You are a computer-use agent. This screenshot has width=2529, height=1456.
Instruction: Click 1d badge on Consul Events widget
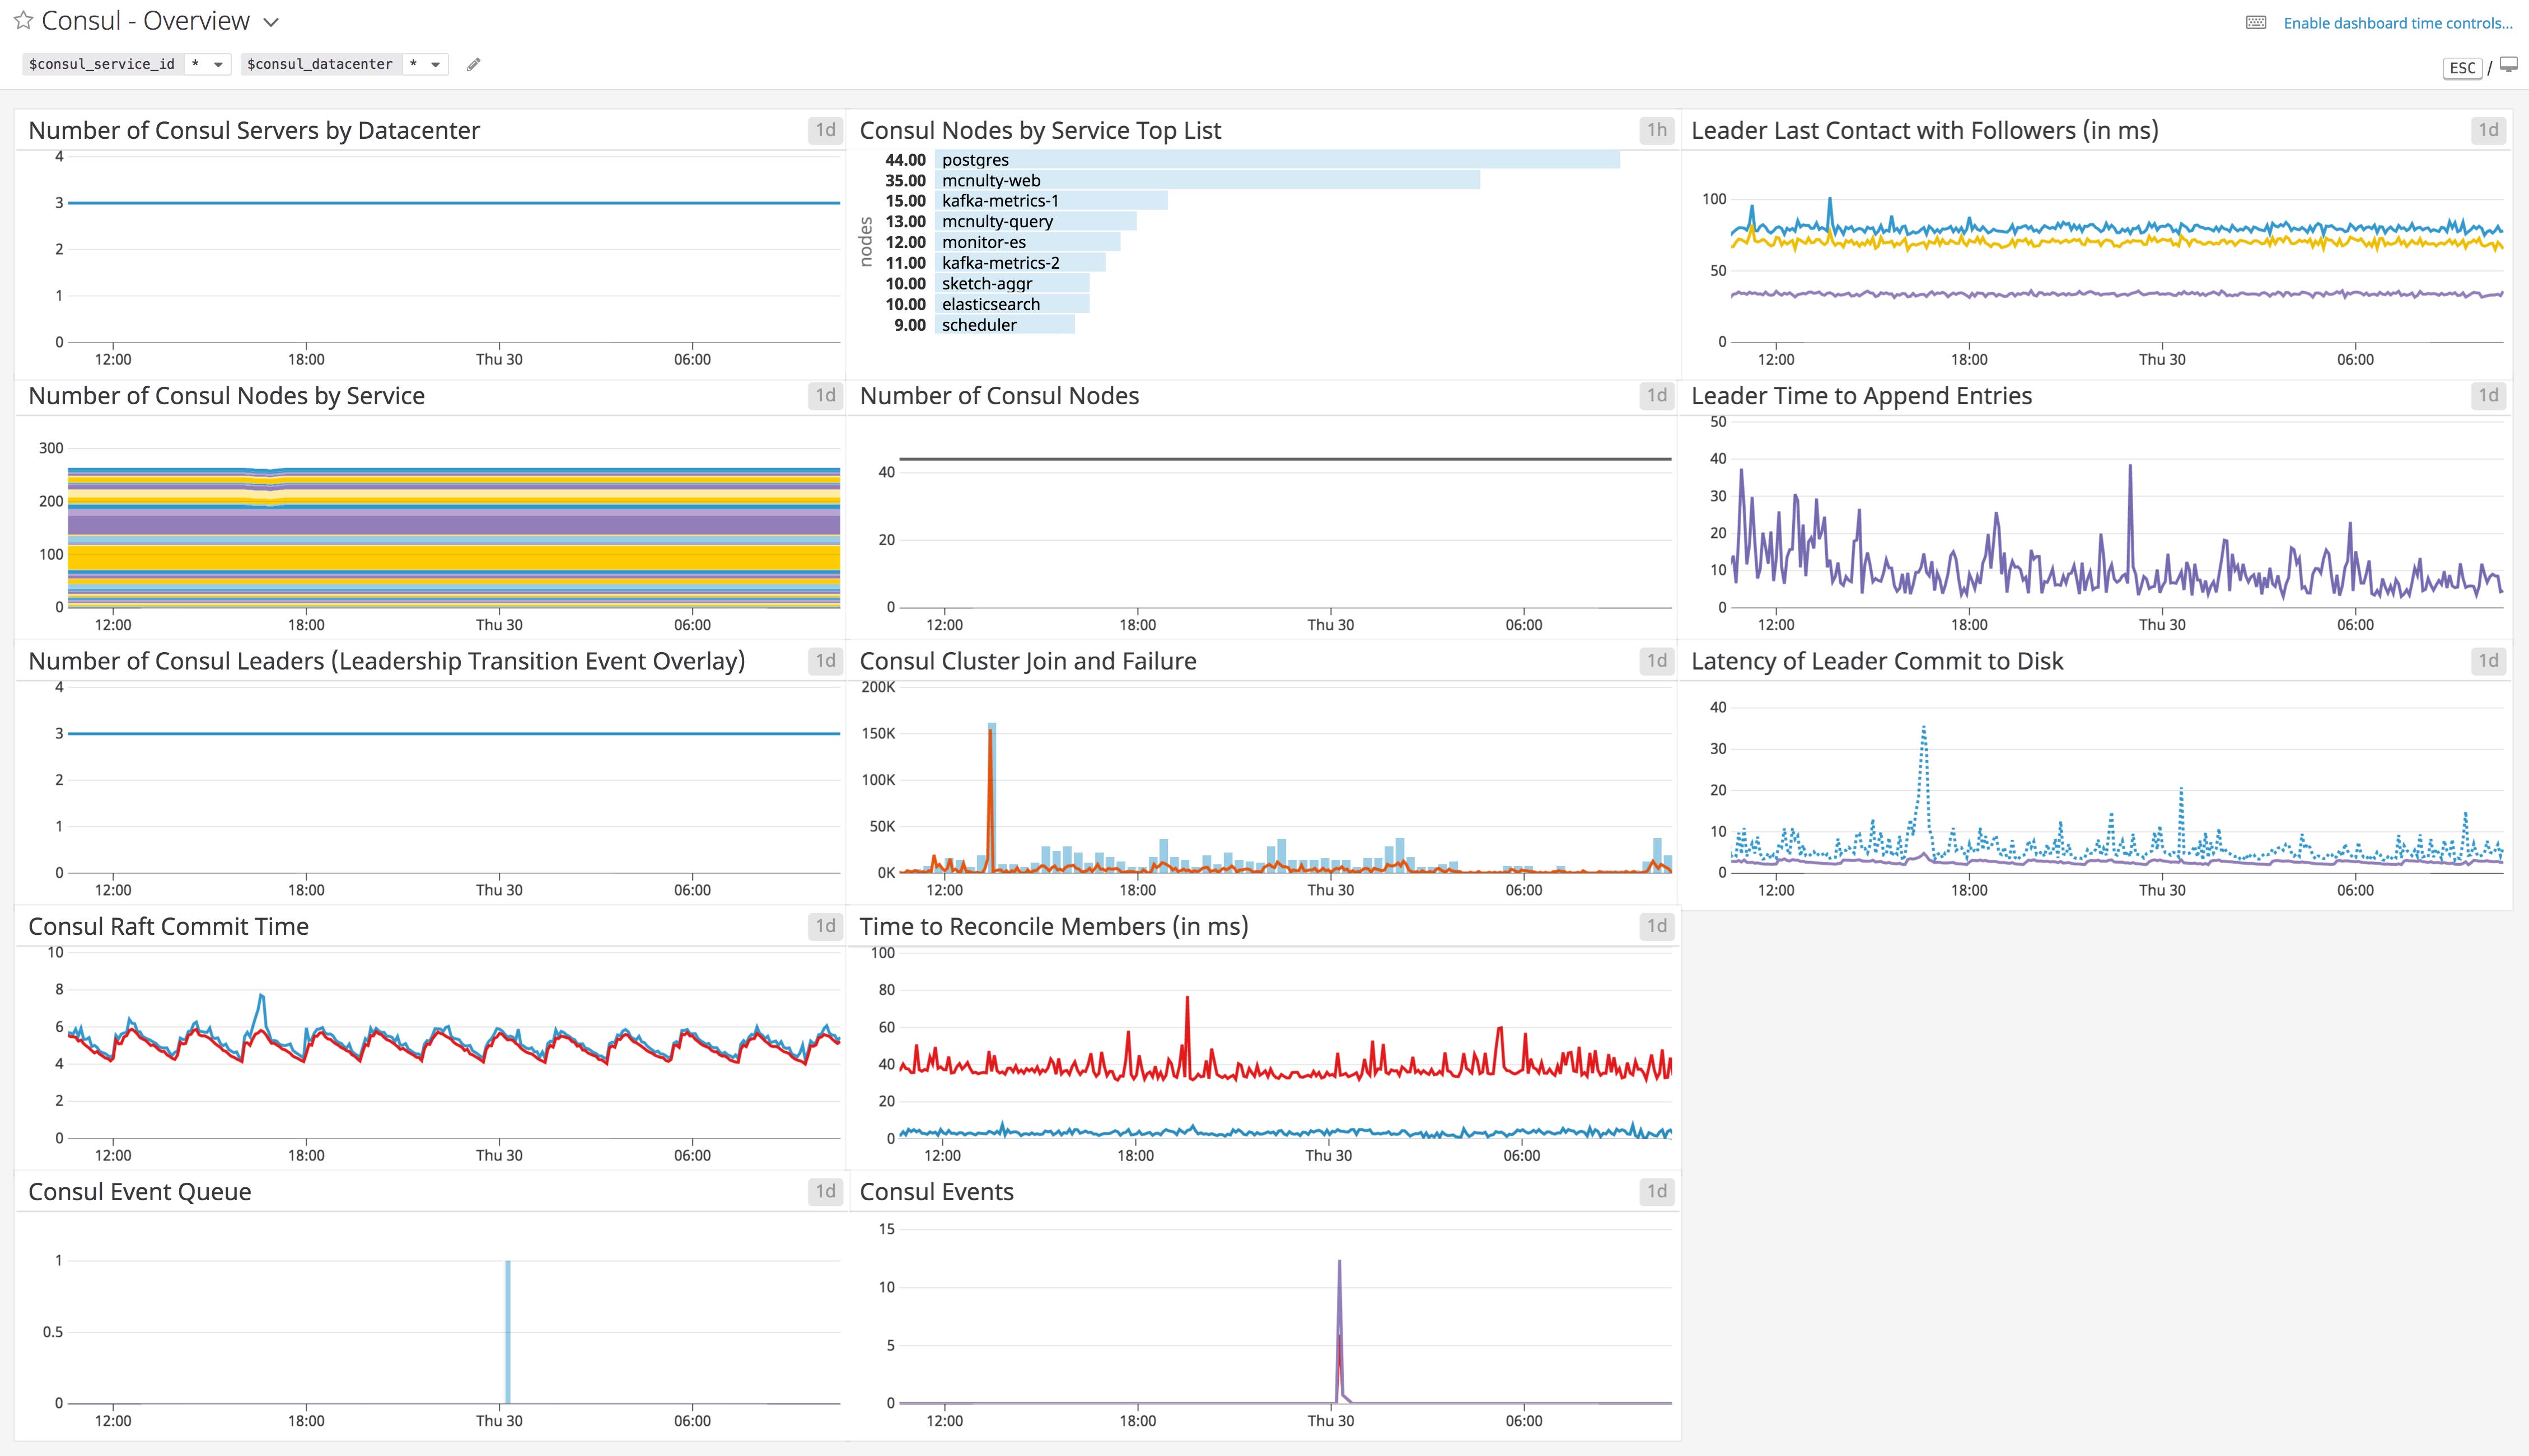click(1656, 1191)
